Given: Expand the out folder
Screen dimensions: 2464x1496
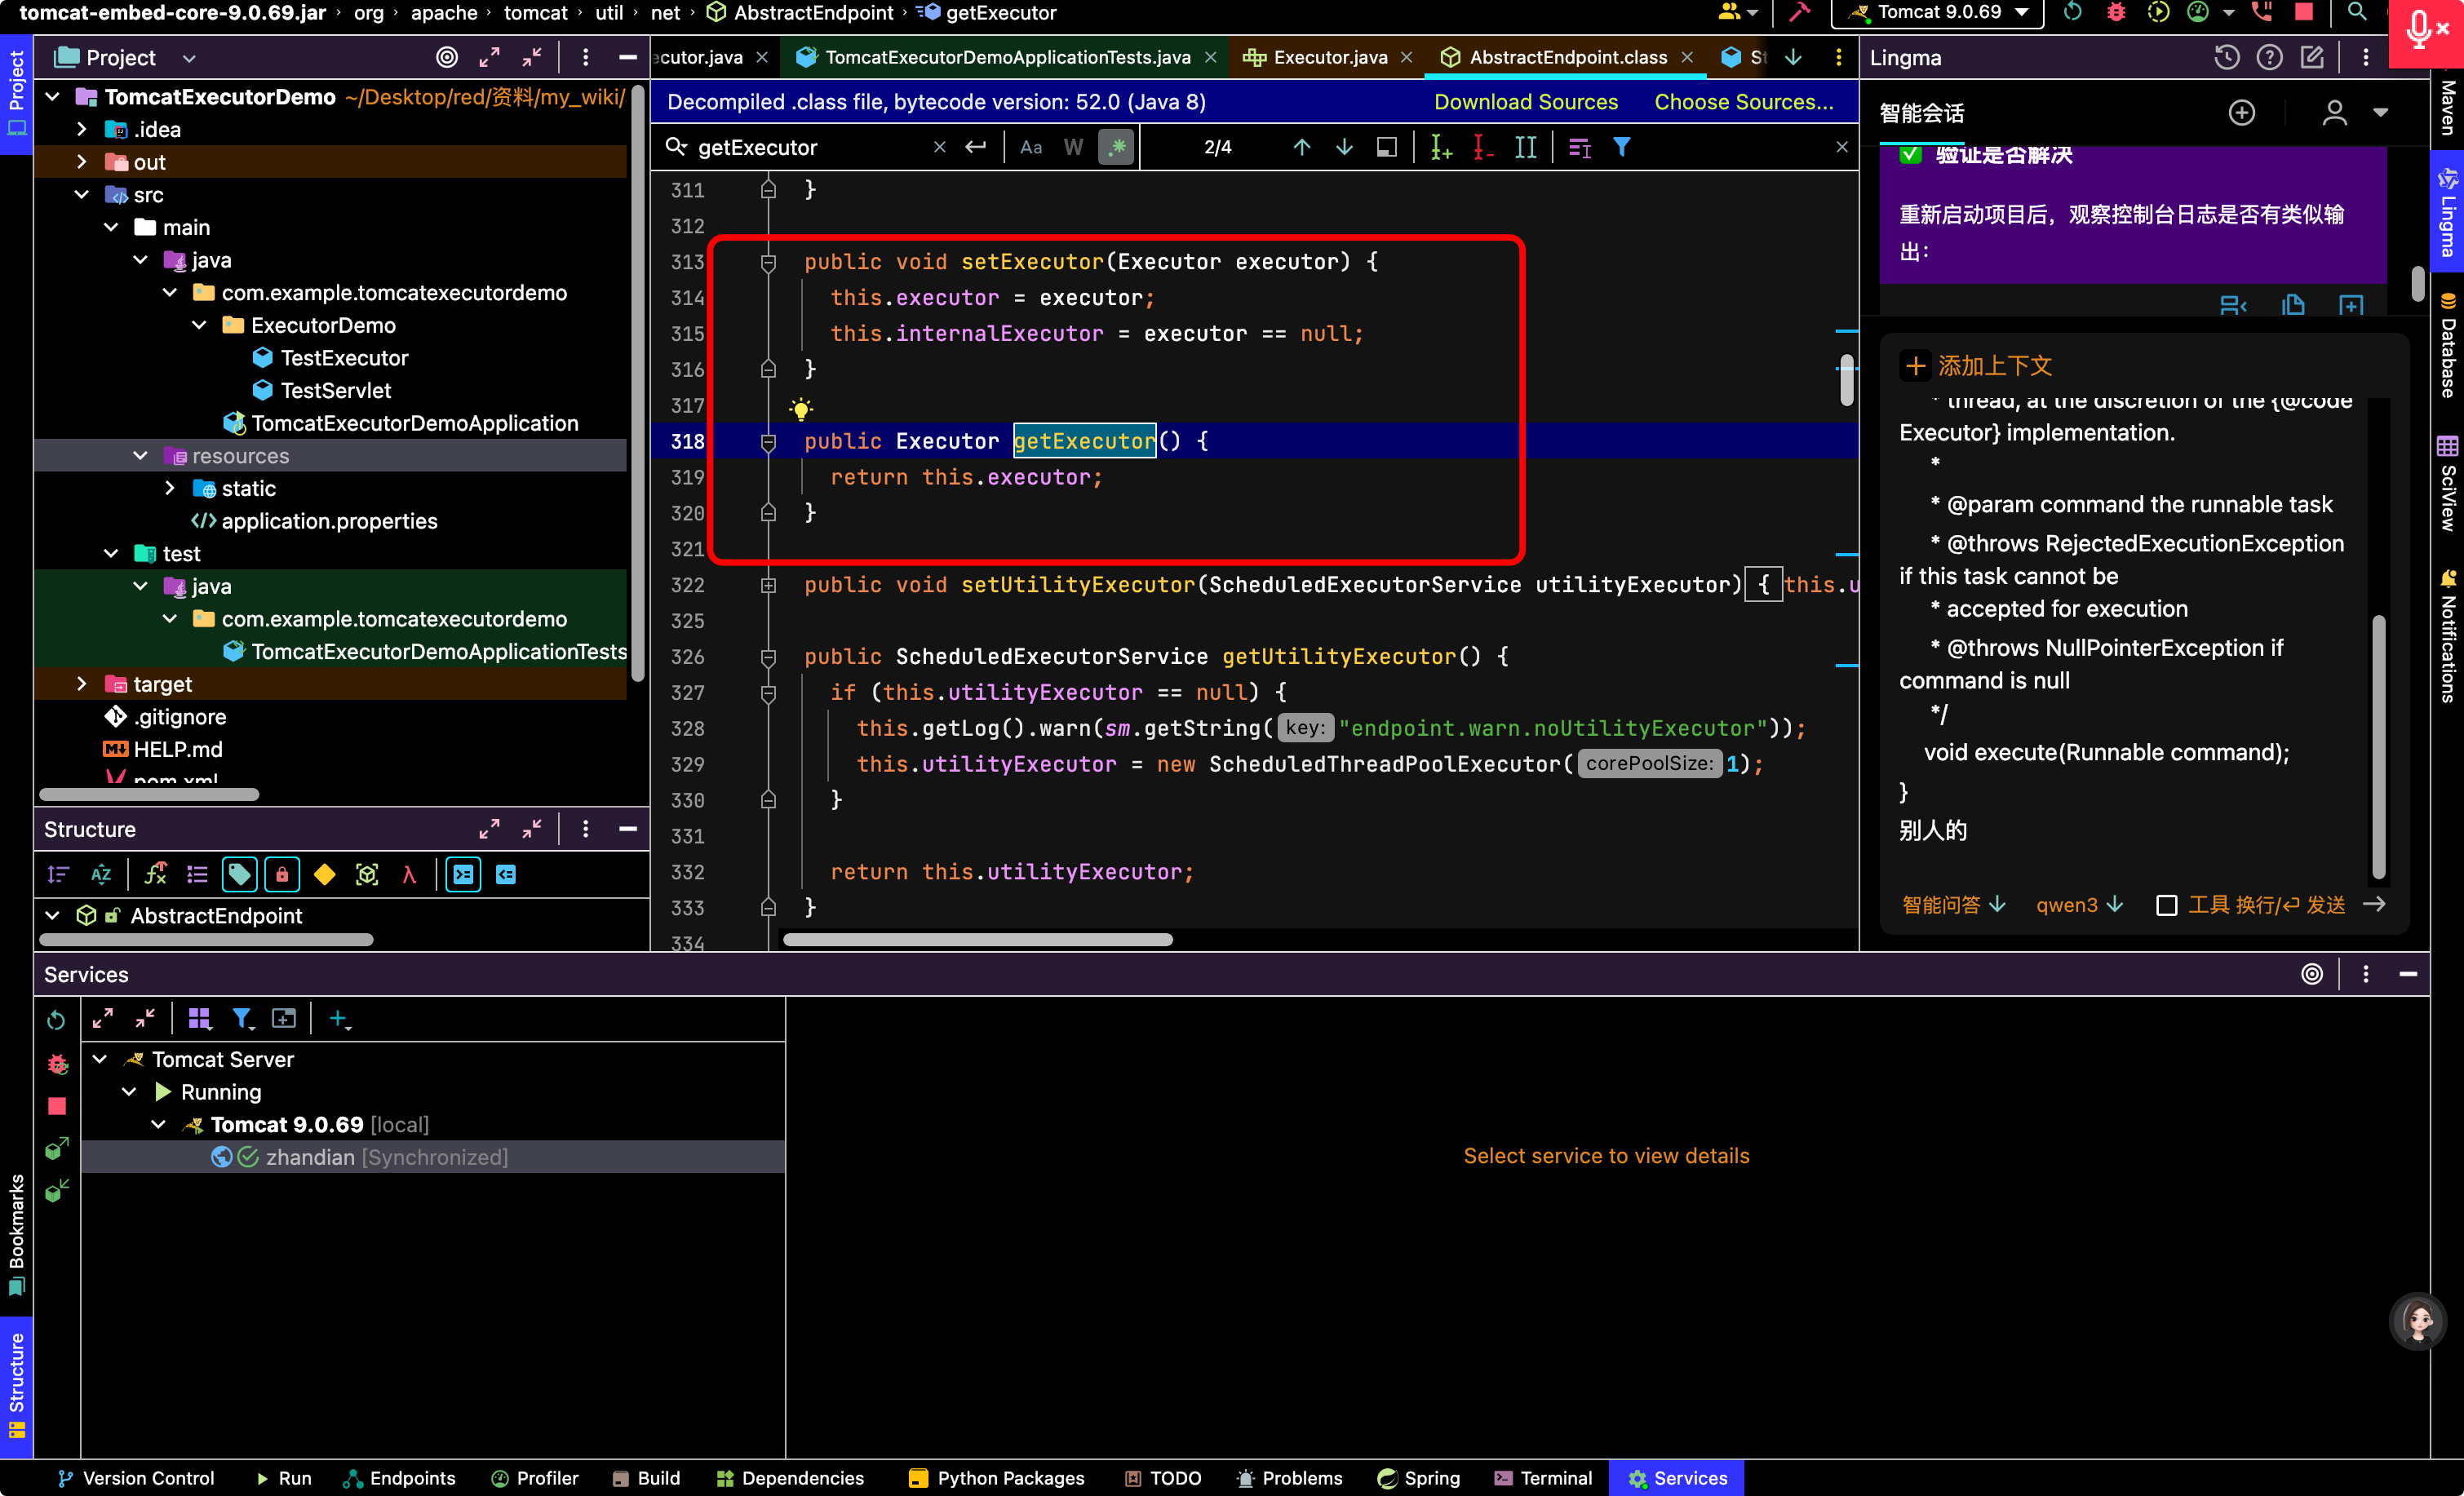Looking at the screenshot, I should coord(82,162).
